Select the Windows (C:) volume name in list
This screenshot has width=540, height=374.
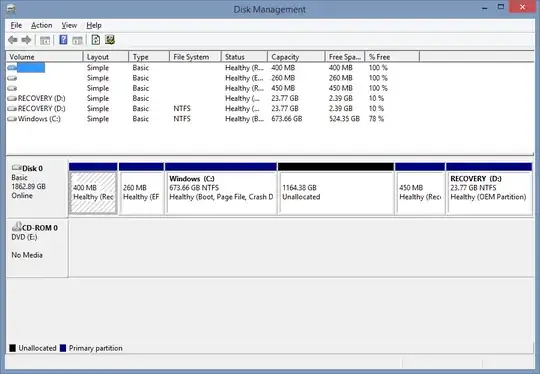click(39, 119)
